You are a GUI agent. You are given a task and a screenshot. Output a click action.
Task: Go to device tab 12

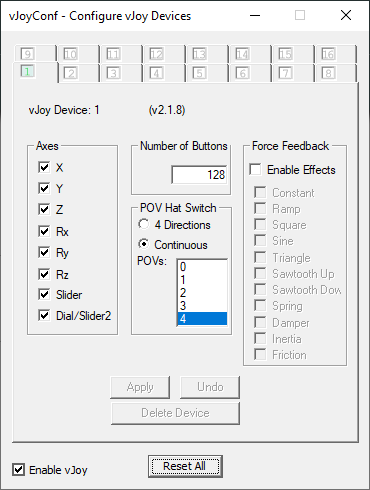pos(164,54)
